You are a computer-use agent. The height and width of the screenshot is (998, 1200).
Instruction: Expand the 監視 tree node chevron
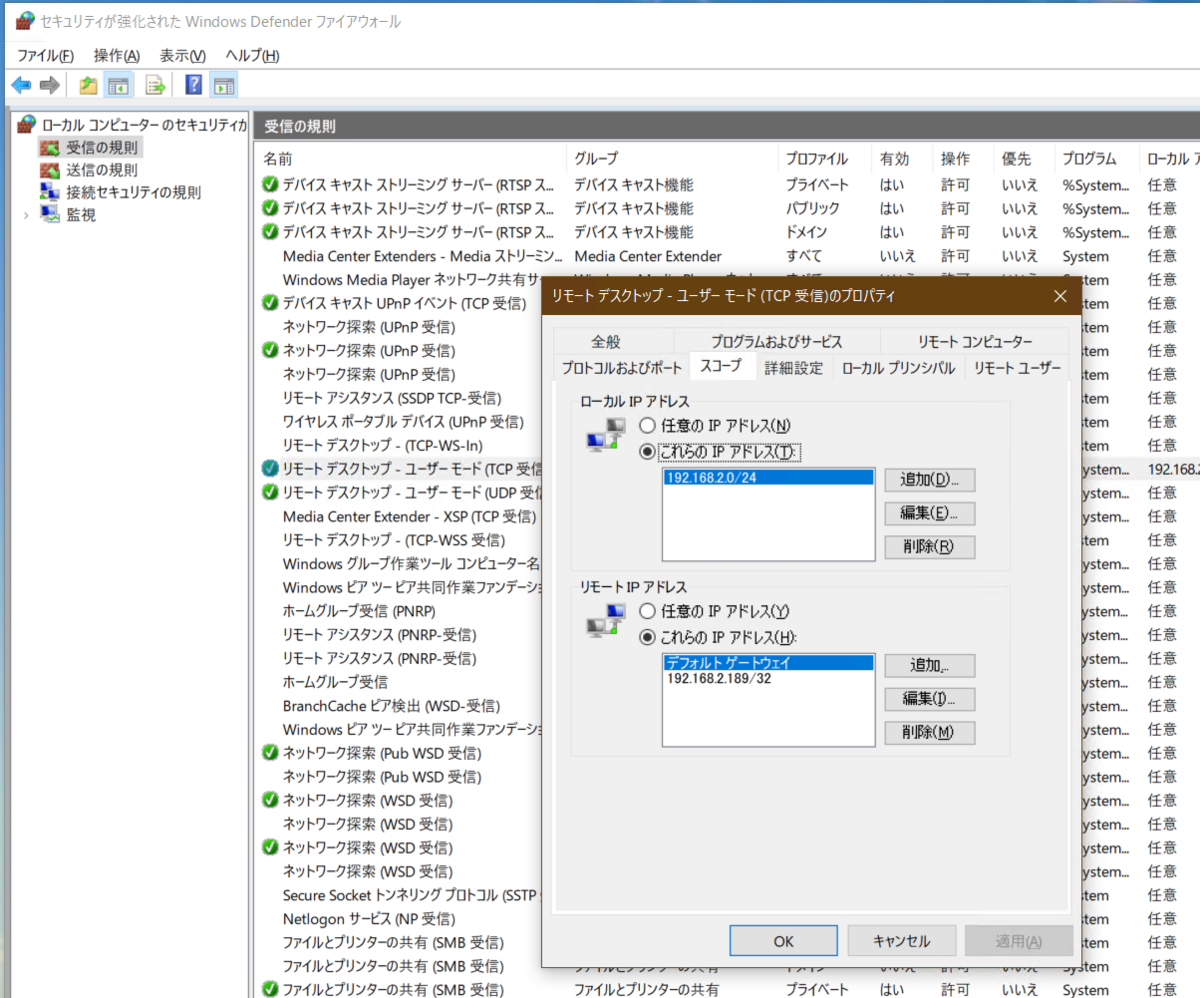coord(26,214)
